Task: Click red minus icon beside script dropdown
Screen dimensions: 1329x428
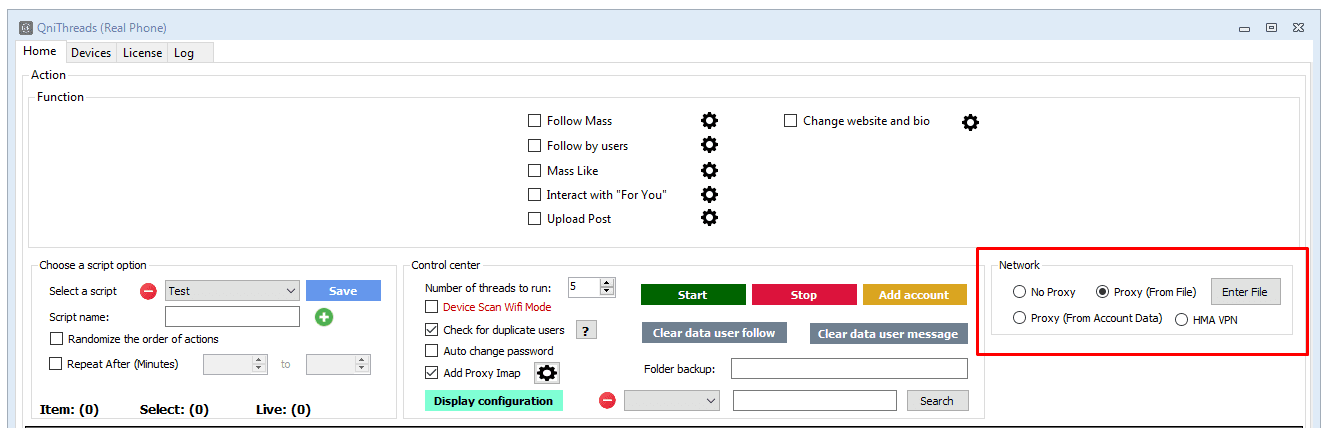Action: tap(148, 291)
